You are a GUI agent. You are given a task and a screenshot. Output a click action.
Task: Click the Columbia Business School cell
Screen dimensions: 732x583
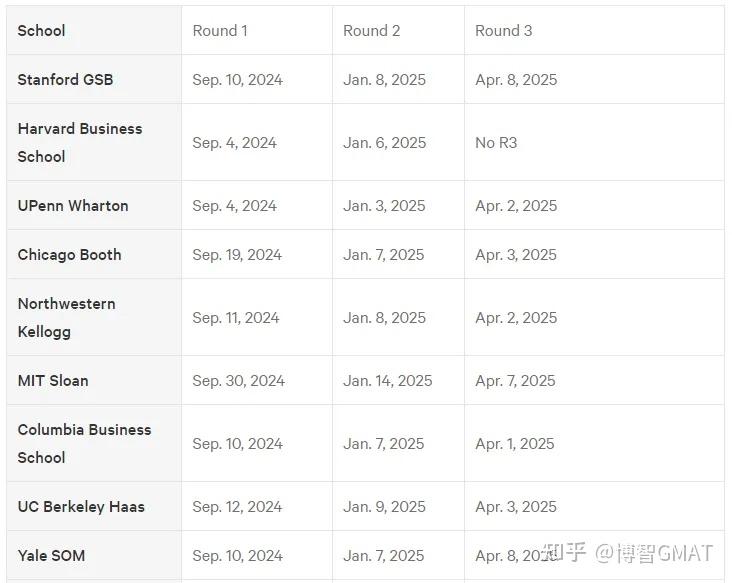point(84,444)
